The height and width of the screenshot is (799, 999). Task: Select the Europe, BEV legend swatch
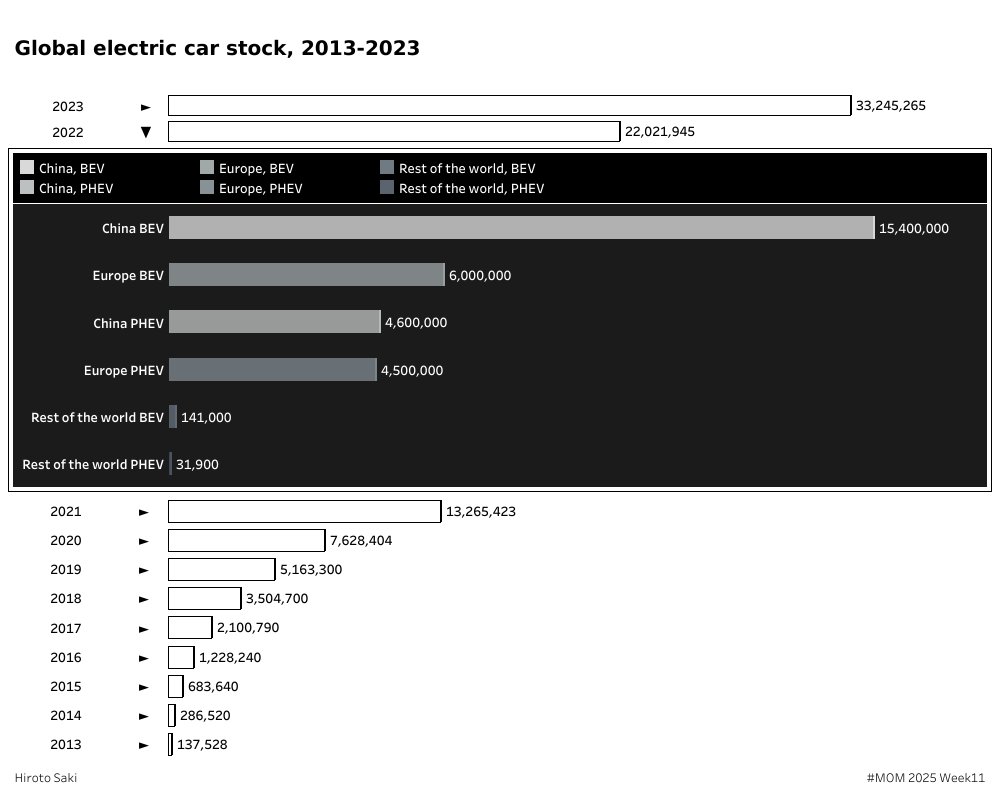pyautogui.click(x=207, y=168)
